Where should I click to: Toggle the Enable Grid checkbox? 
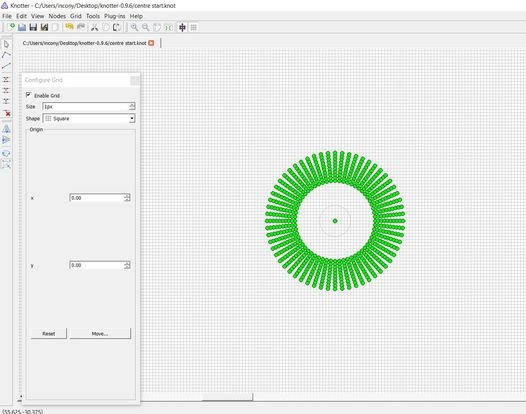point(29,95)
